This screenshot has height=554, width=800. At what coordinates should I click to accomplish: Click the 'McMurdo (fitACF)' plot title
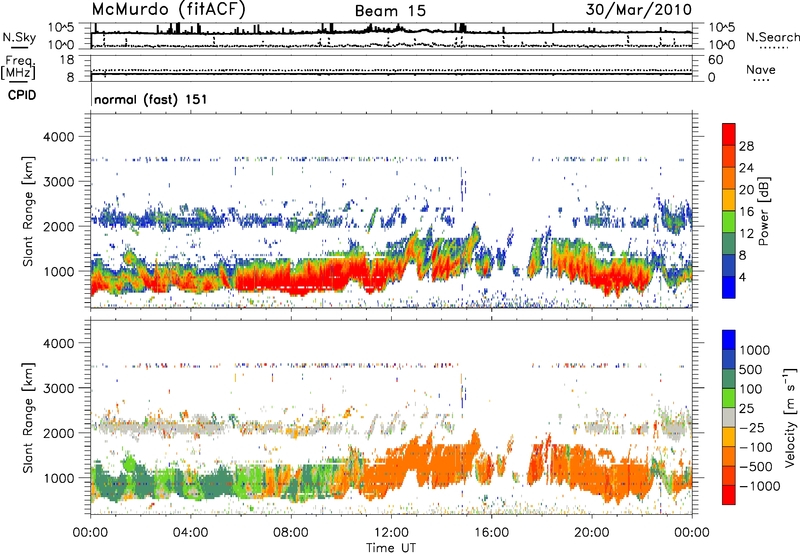point(168,10)
